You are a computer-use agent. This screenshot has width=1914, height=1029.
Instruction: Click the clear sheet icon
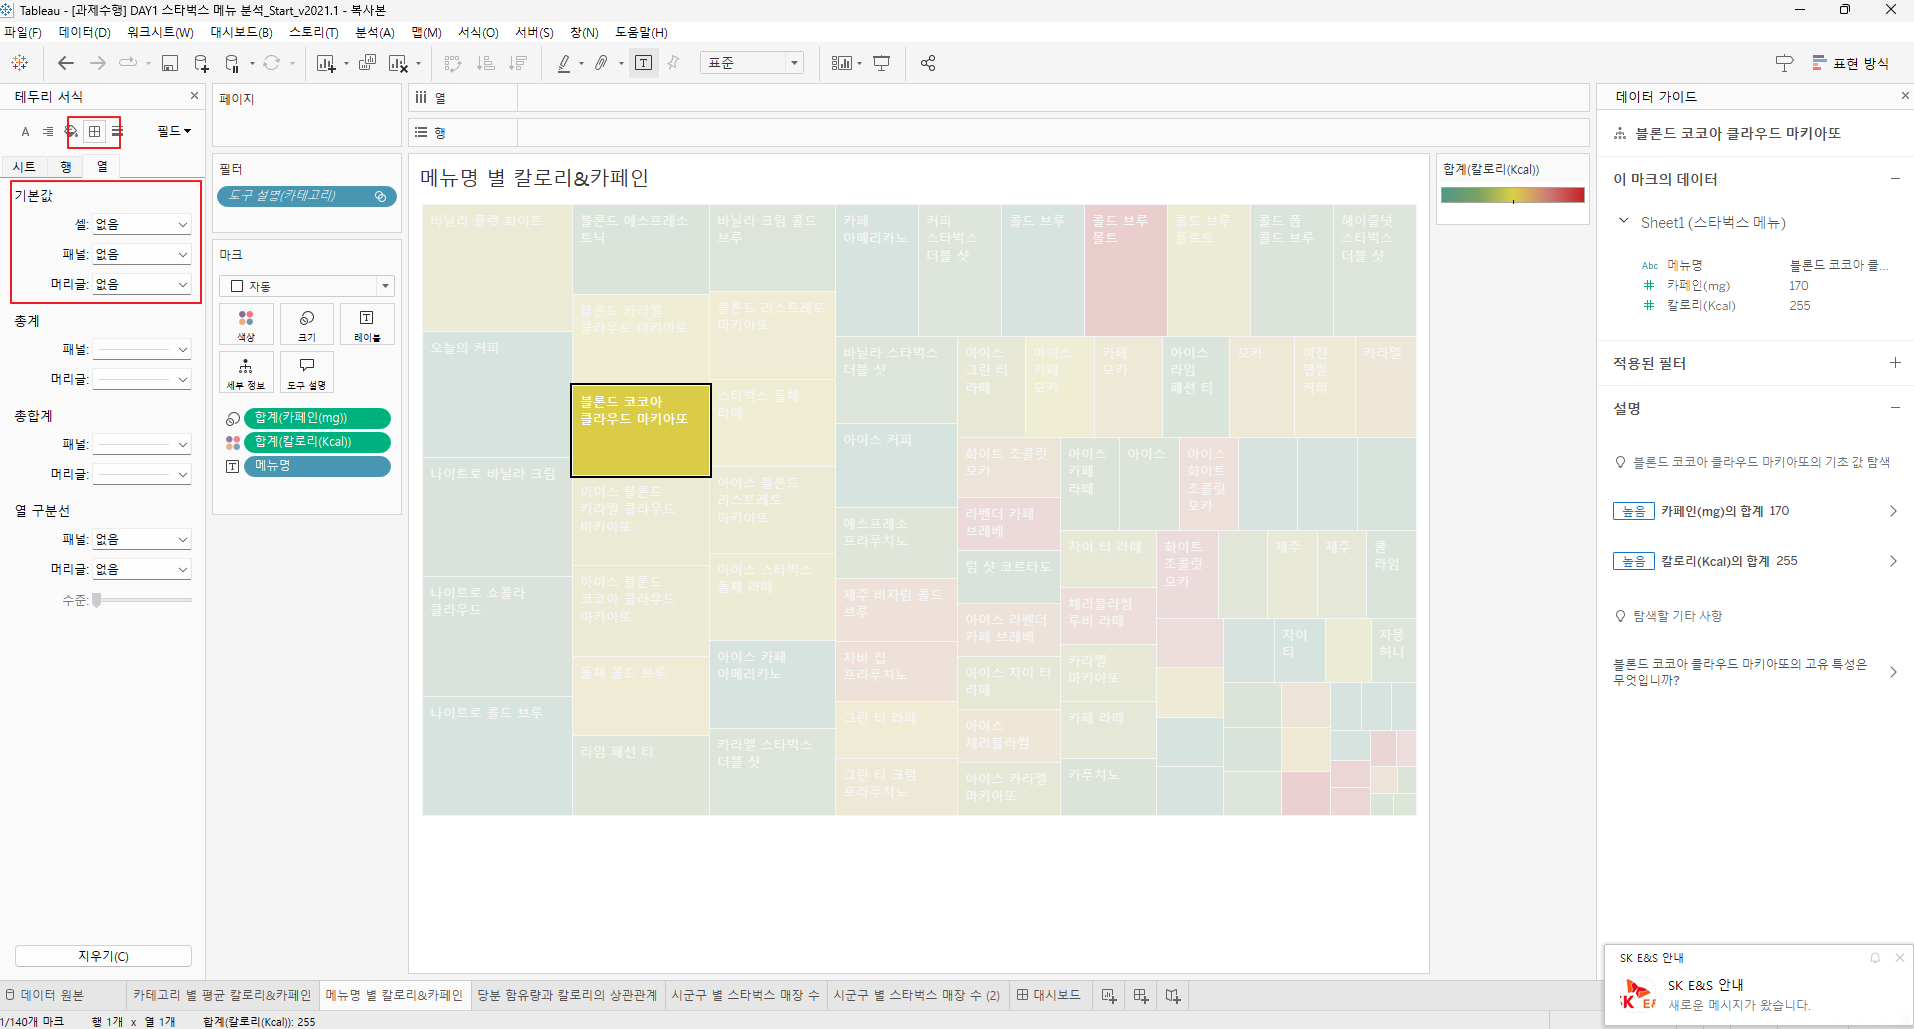click(398, 63)
